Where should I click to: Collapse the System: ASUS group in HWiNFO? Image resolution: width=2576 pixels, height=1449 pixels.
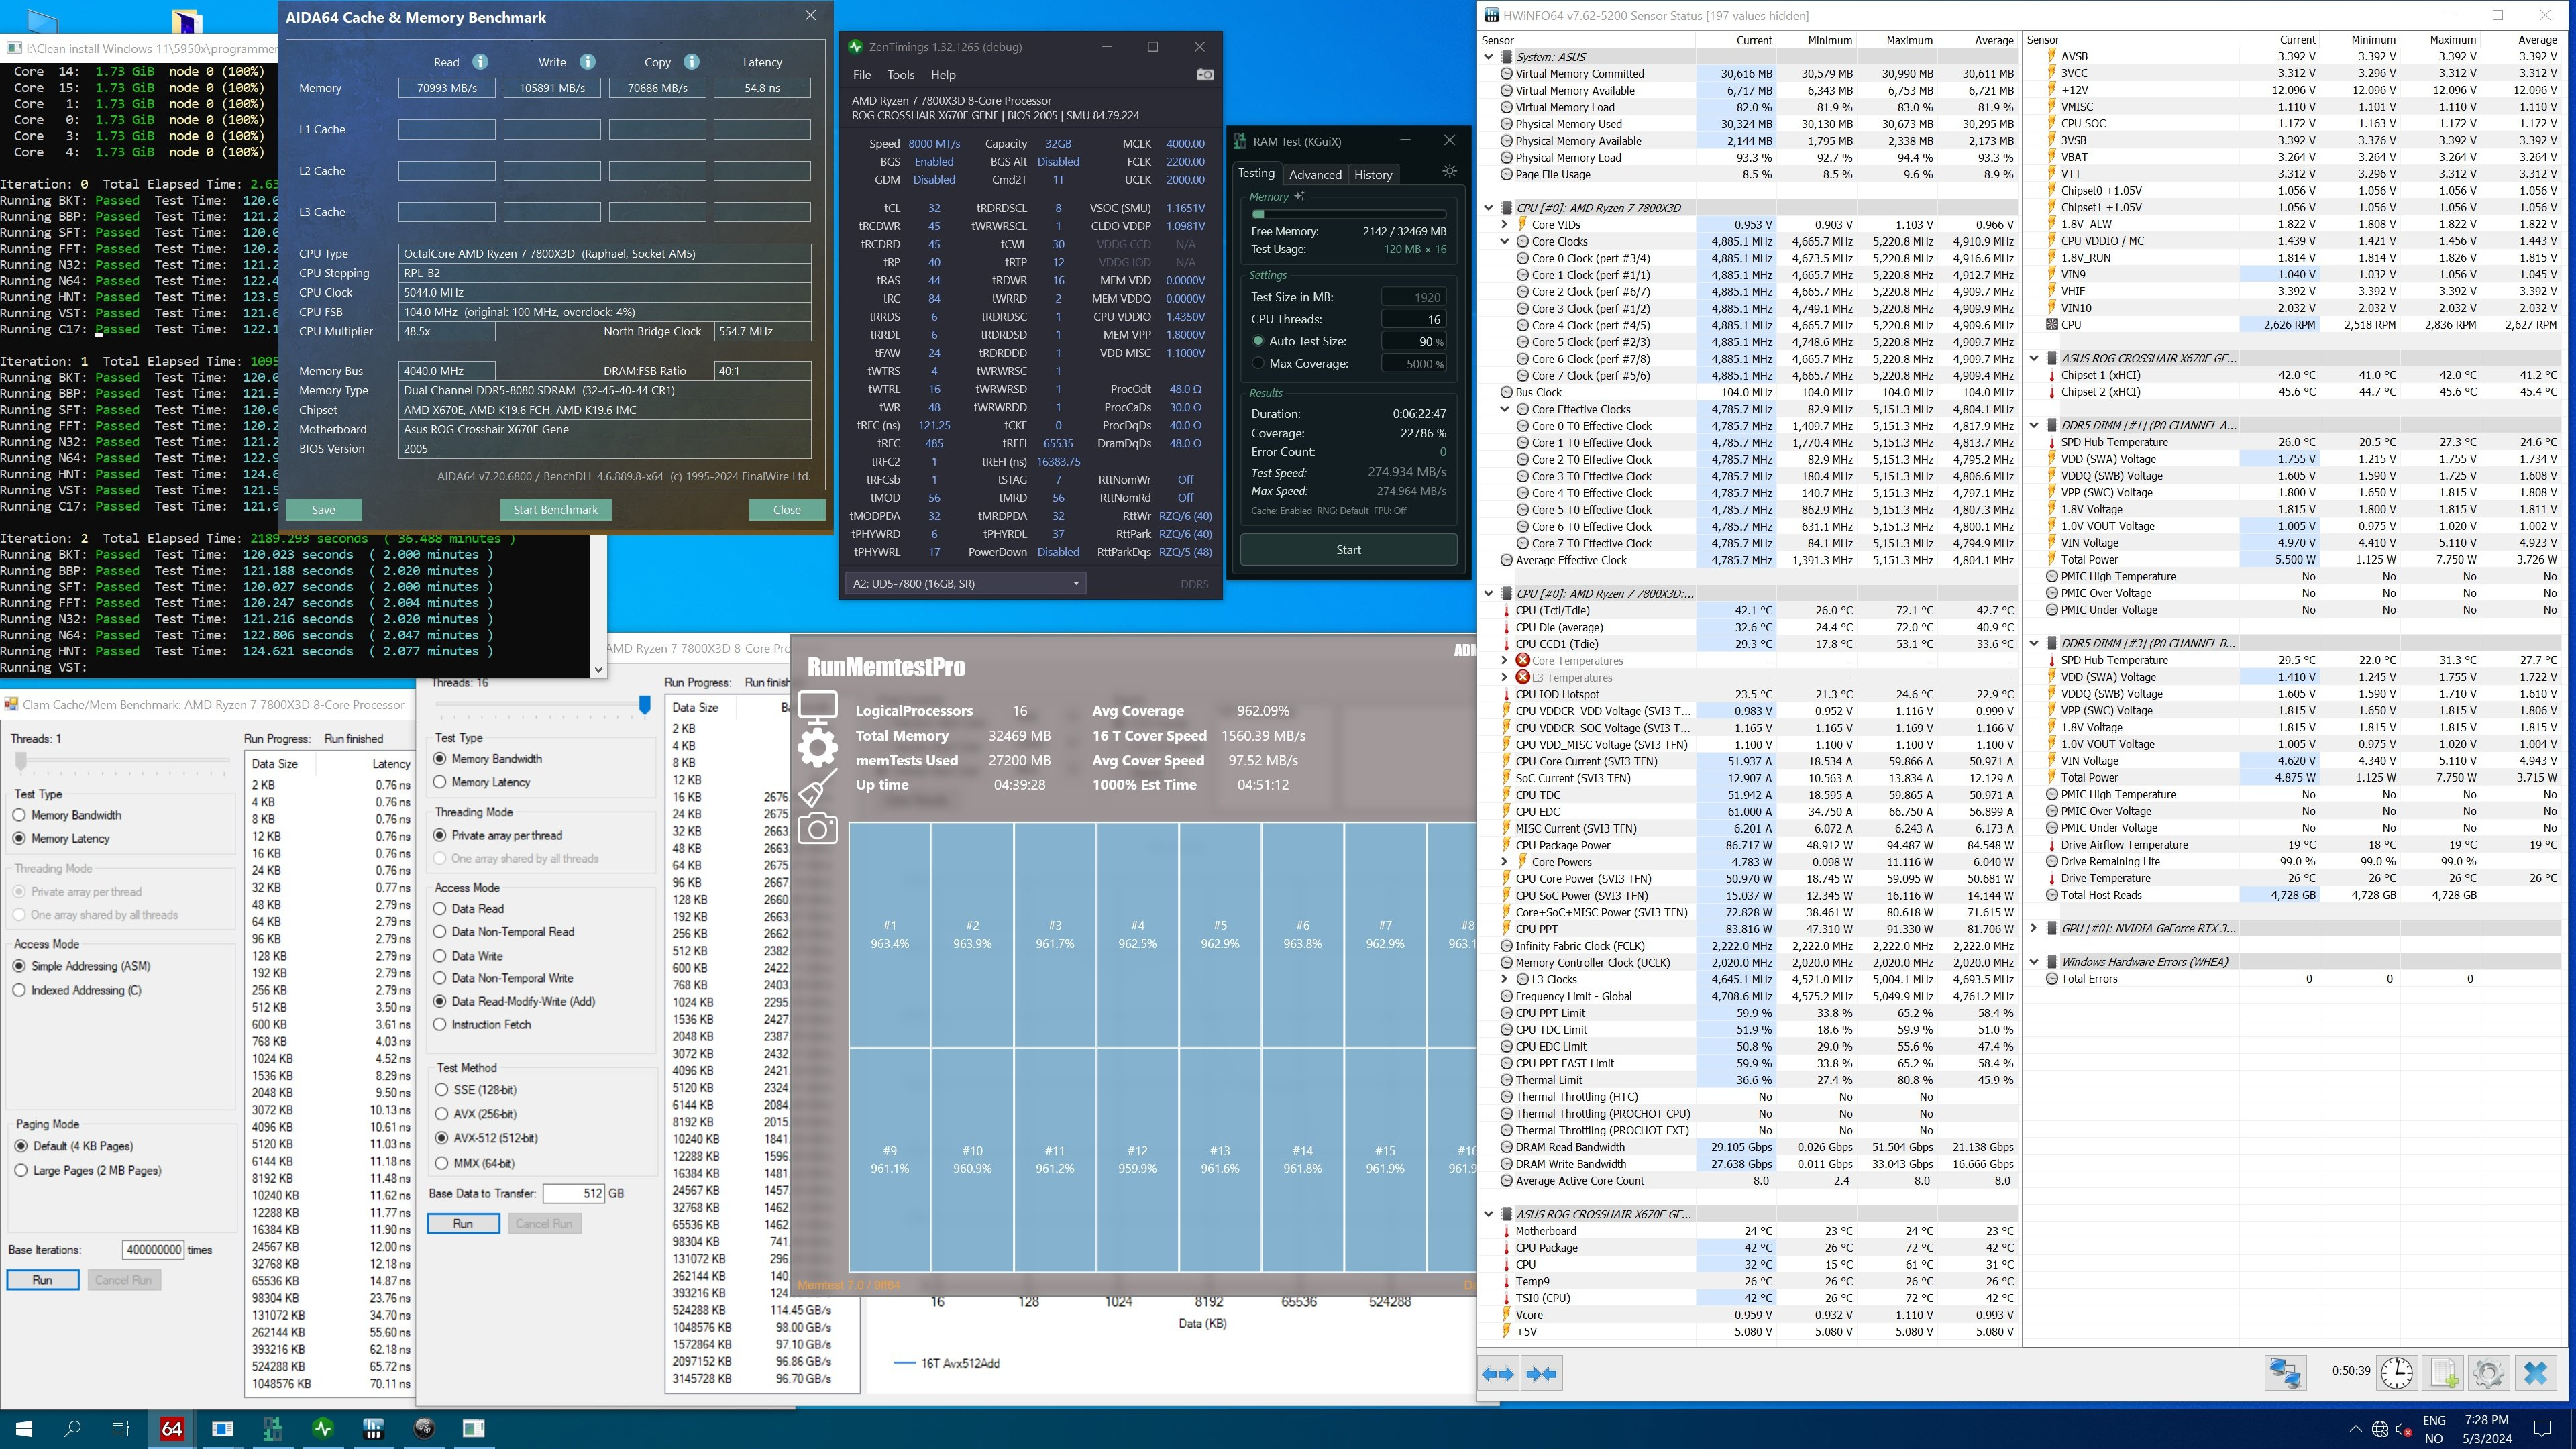click(1489, 57)
